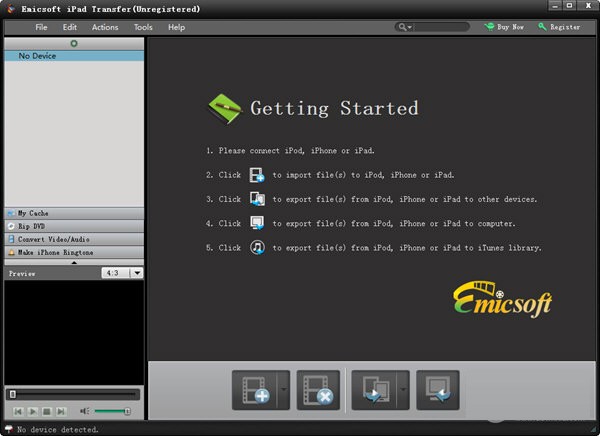Click the export to computer button
Image resolution: width=600 pixels, height=436 pixels.
(437, 389)
